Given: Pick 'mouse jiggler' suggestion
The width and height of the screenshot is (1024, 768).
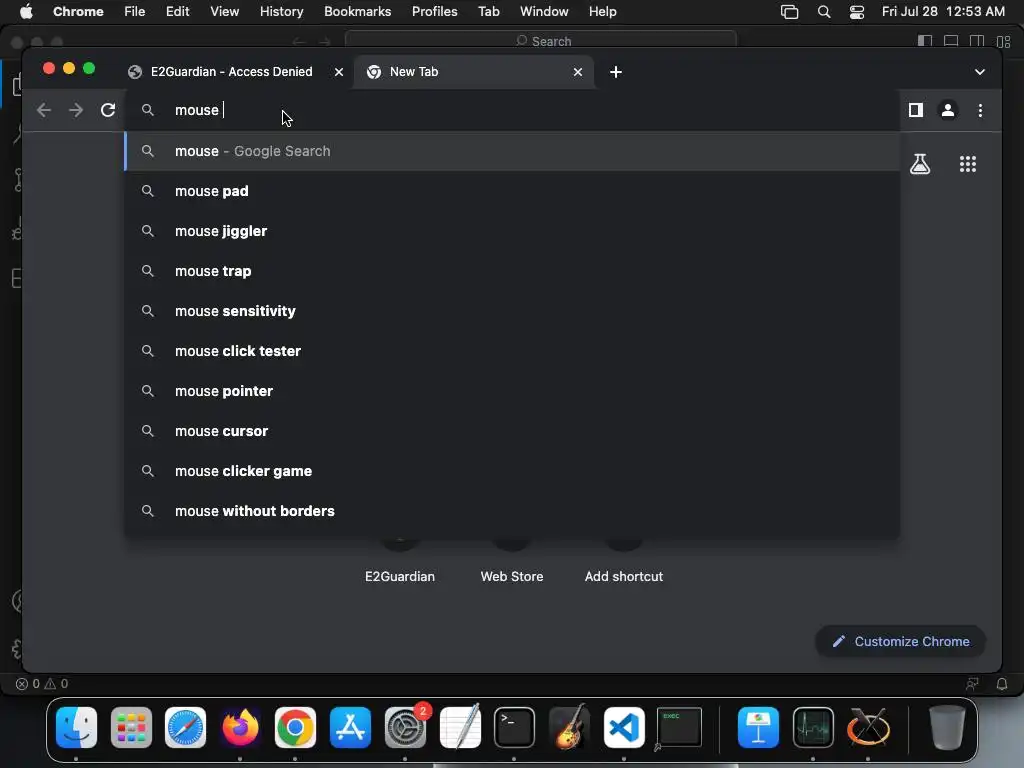Looking at the screenshot, I should click(x=512, y=231).
